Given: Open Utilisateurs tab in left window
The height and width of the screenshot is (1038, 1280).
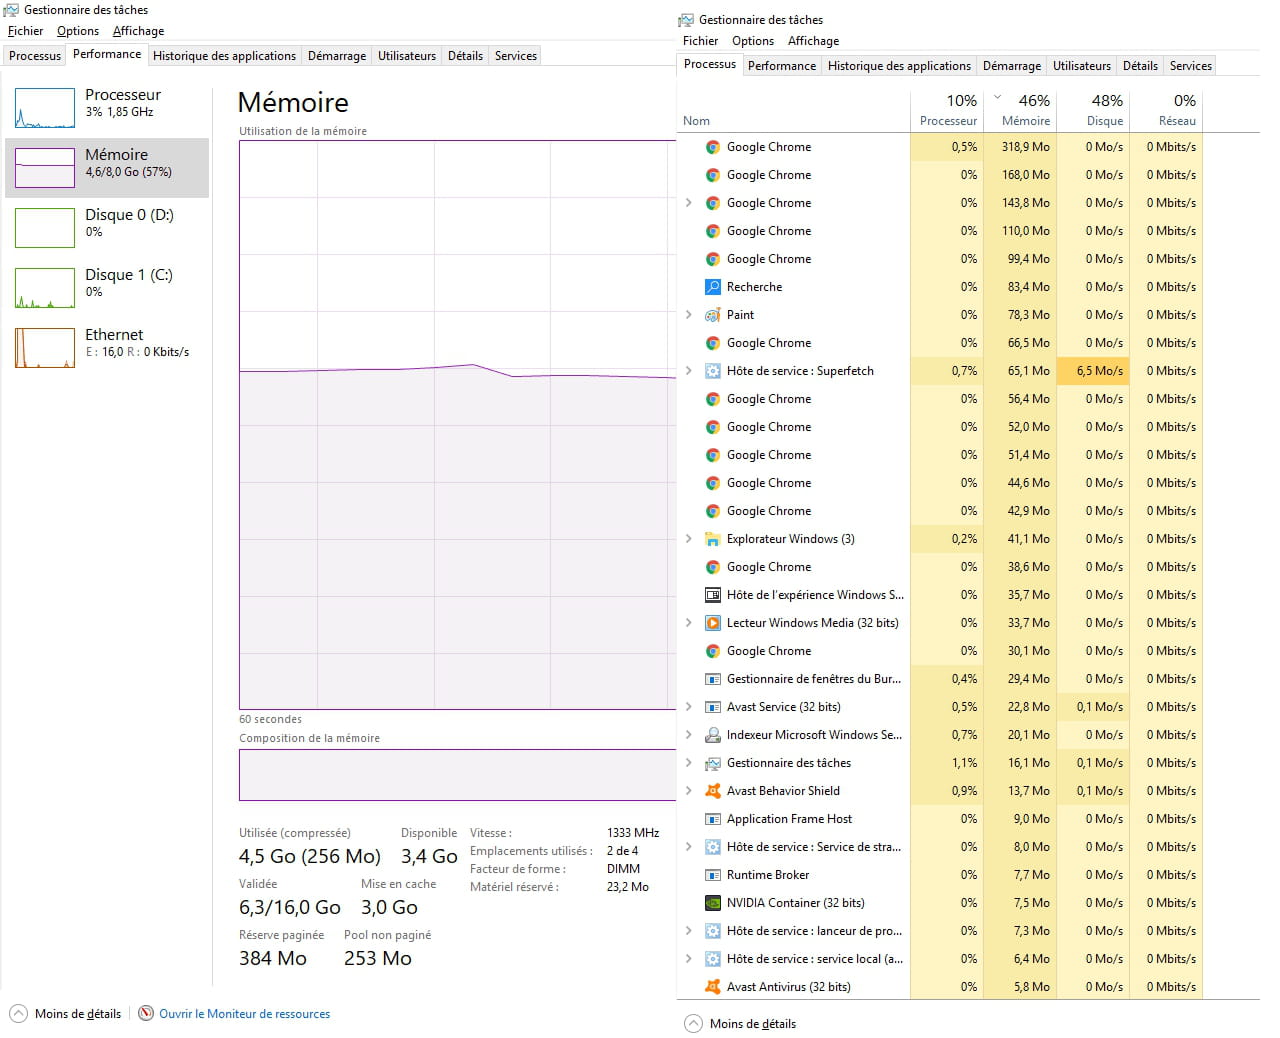Looking at the screenshot, I should point(407,56).
